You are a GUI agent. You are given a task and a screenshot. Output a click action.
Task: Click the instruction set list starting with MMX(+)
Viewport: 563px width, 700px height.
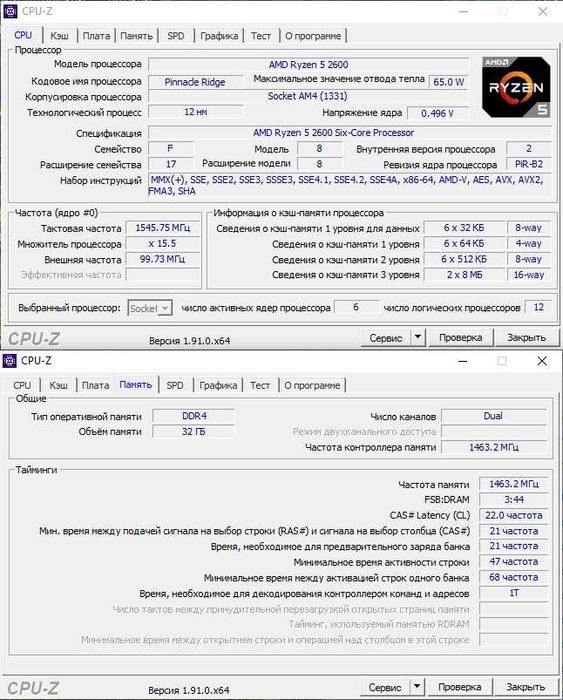[x=348, y=185]
